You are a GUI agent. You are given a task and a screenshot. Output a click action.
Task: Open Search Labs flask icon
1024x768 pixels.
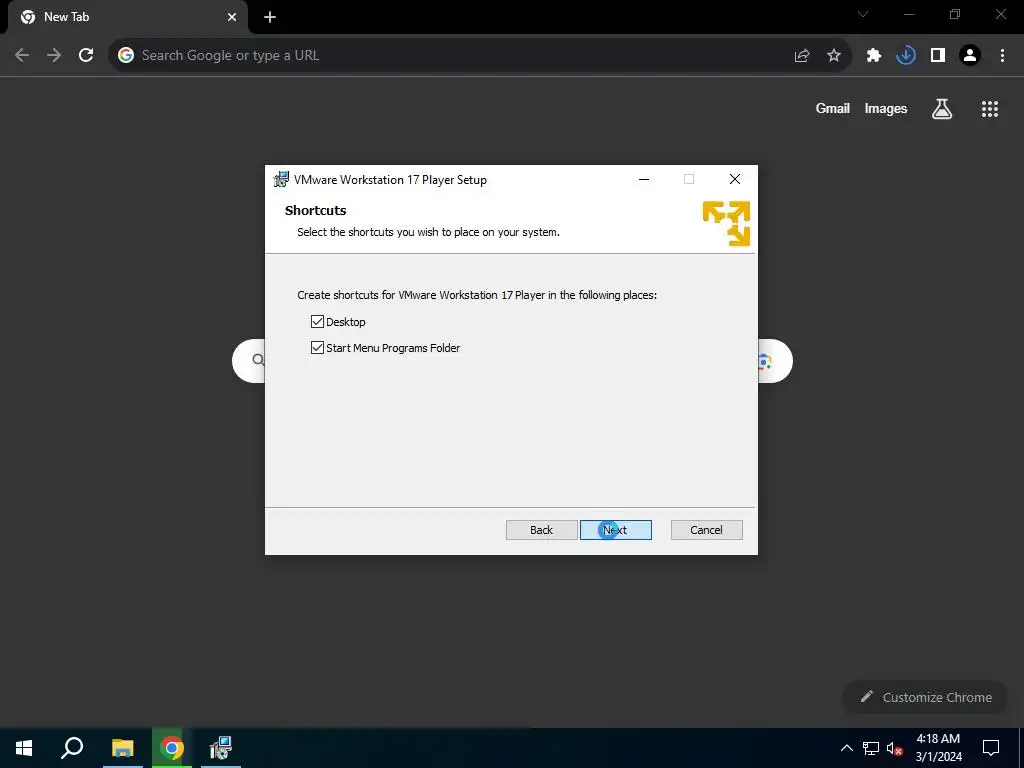coord(942,109)
